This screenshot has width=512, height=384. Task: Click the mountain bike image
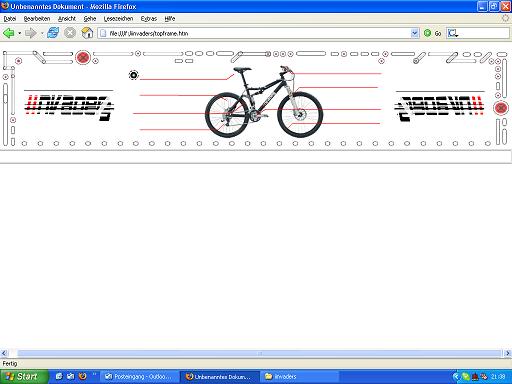pos(264,101)
